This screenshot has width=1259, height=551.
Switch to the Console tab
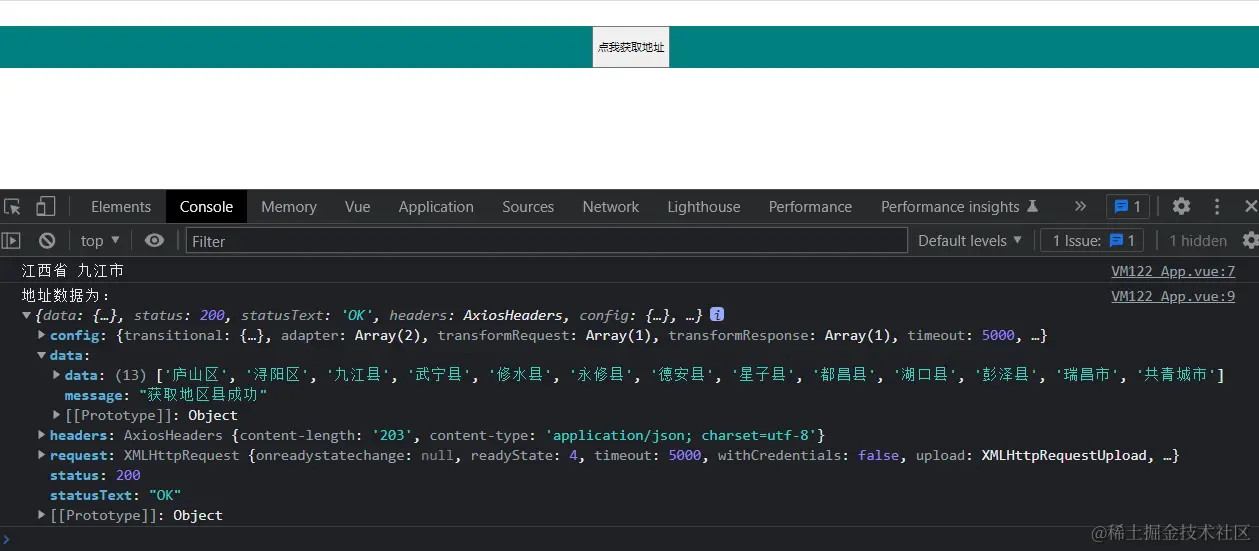pos(206,207)
